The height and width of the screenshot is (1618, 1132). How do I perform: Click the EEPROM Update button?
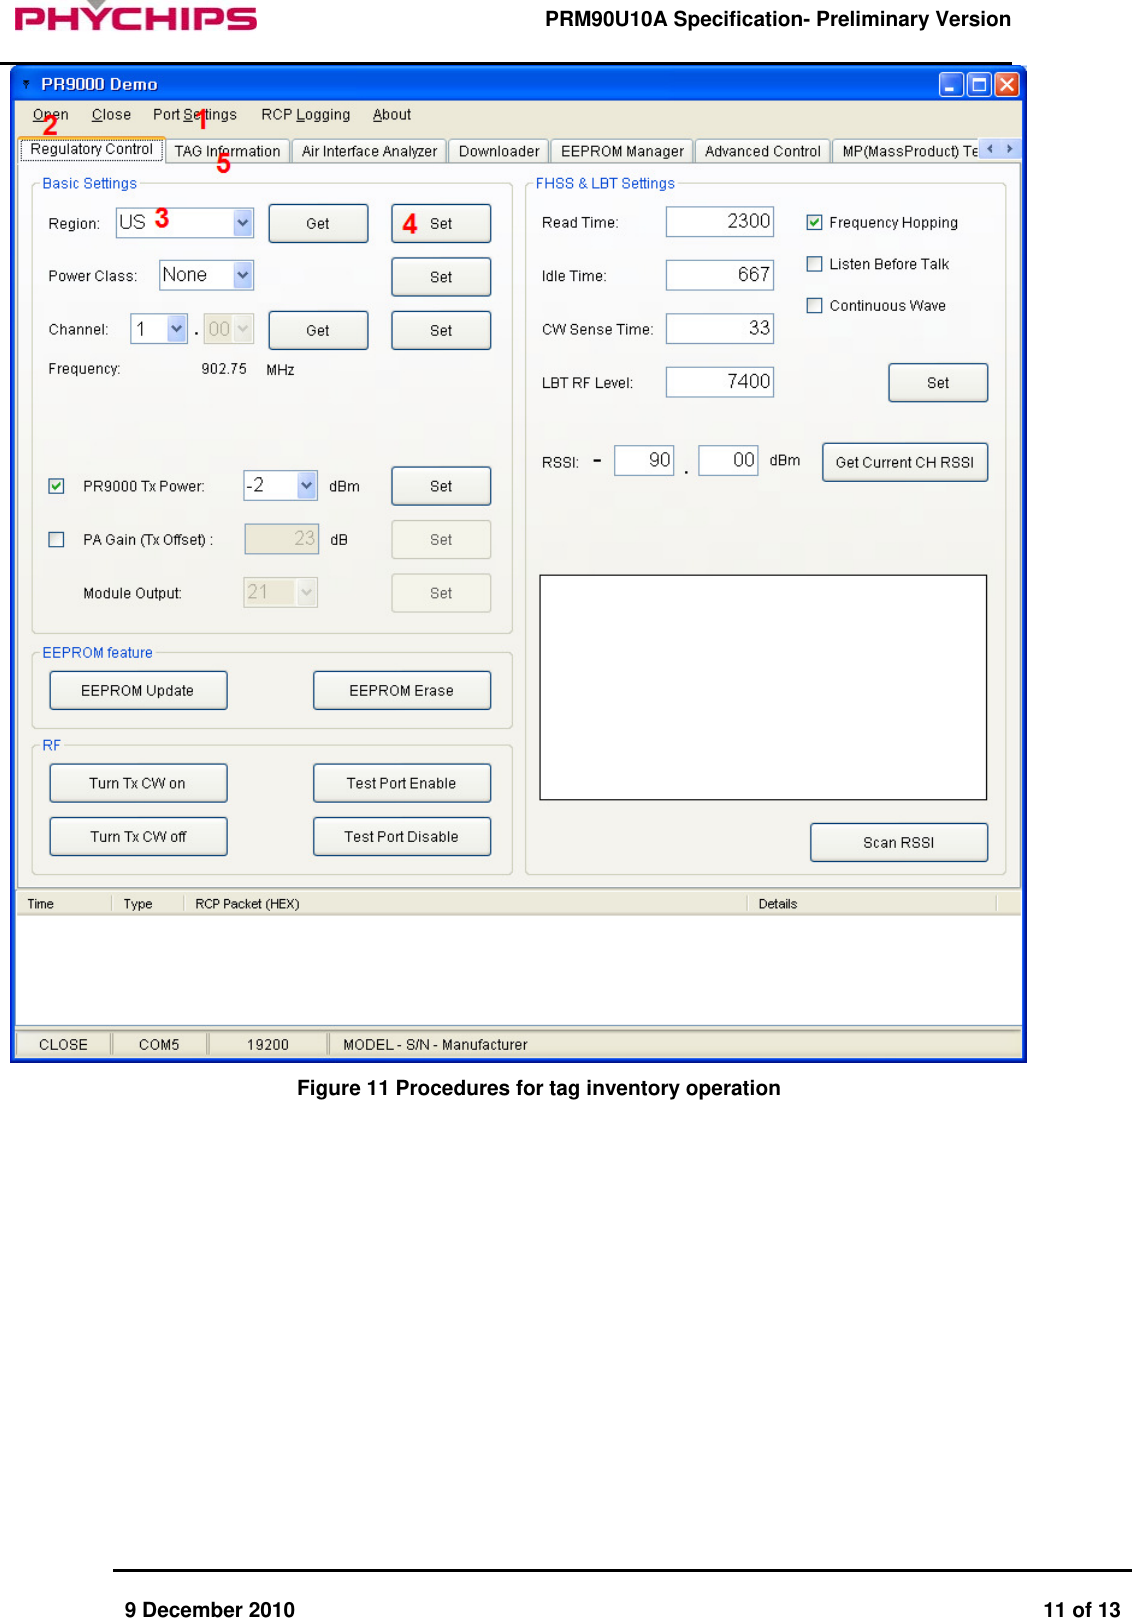point(138,691)
